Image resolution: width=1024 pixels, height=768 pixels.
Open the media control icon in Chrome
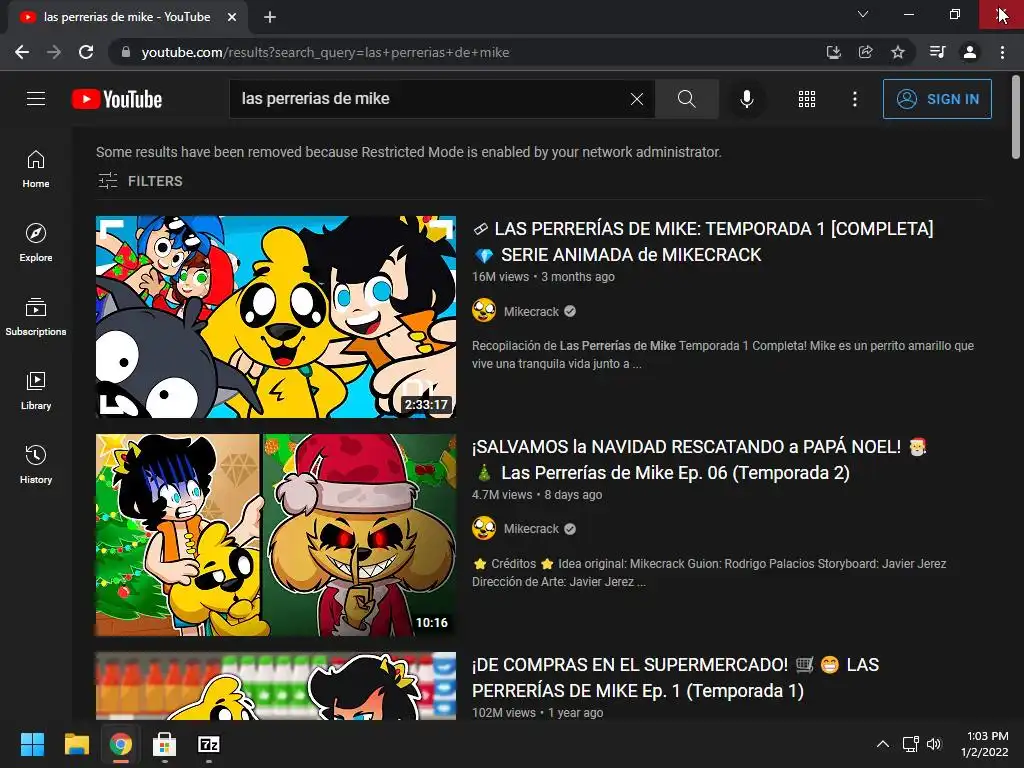click(938, 52)
